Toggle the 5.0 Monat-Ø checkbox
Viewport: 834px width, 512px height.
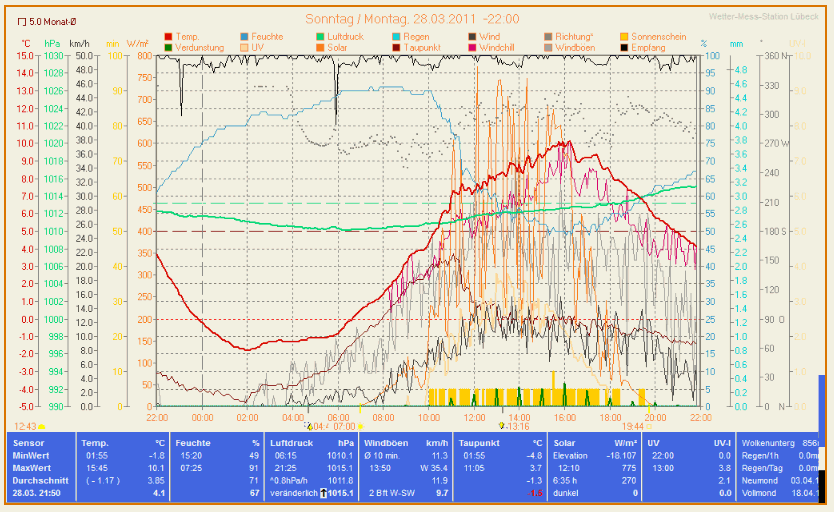tap(22, 20)
